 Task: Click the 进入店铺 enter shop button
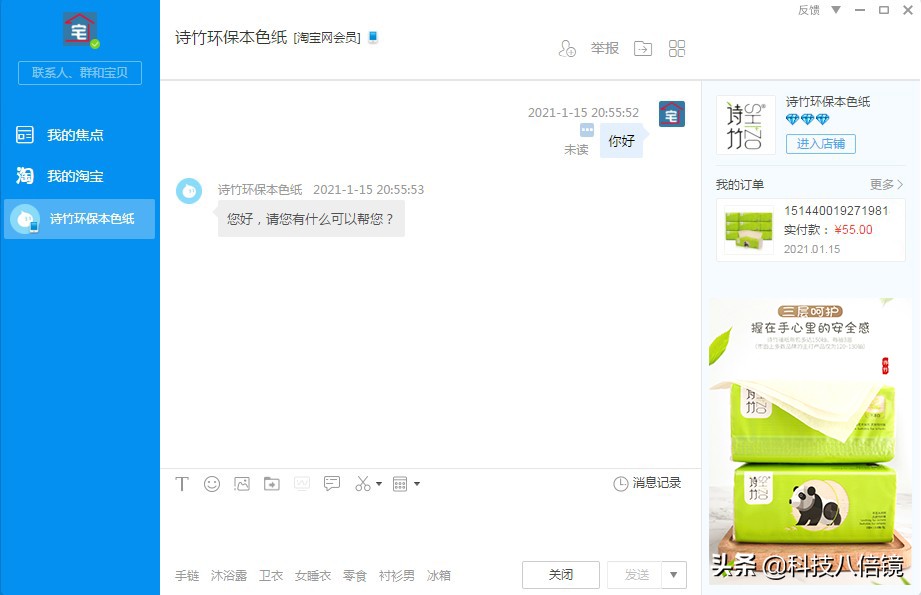(820, 143)
